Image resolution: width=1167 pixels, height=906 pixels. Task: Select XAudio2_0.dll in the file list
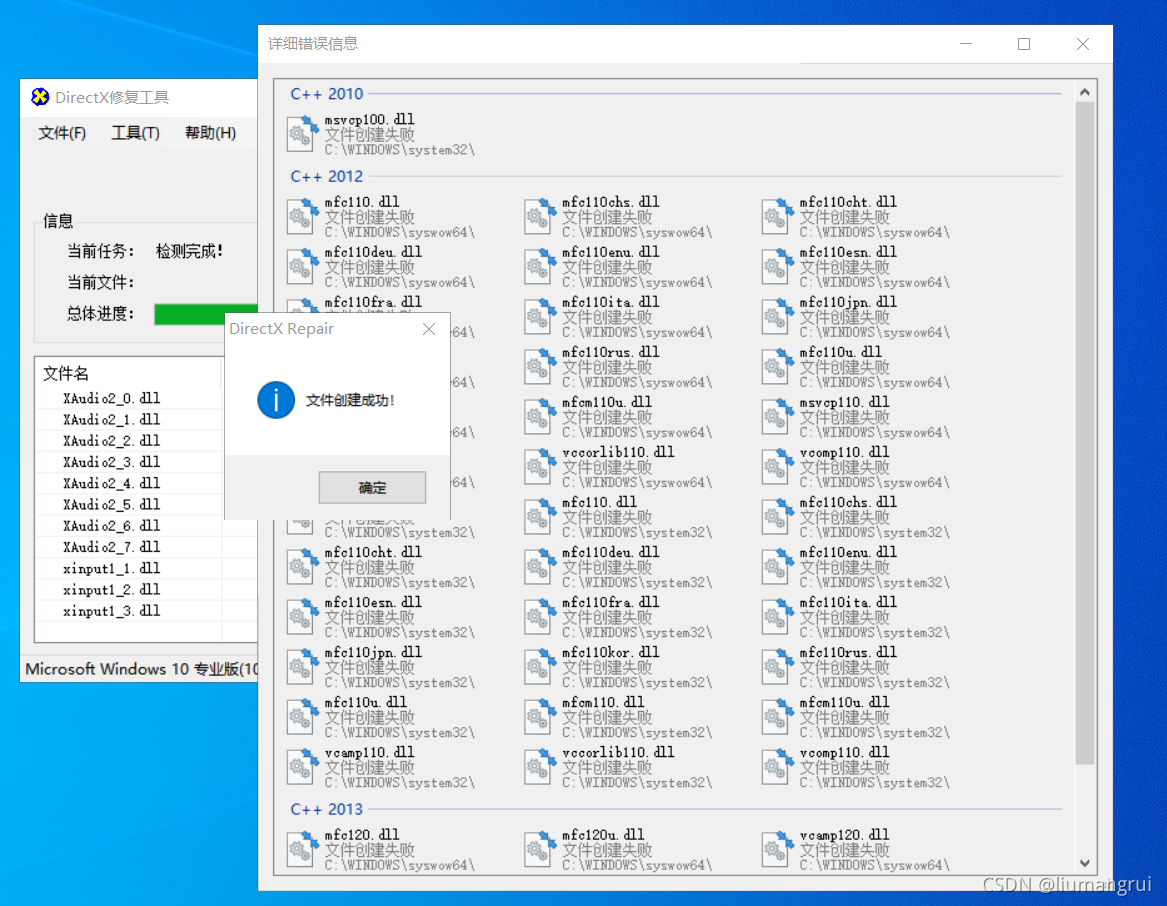pos(111,398)
